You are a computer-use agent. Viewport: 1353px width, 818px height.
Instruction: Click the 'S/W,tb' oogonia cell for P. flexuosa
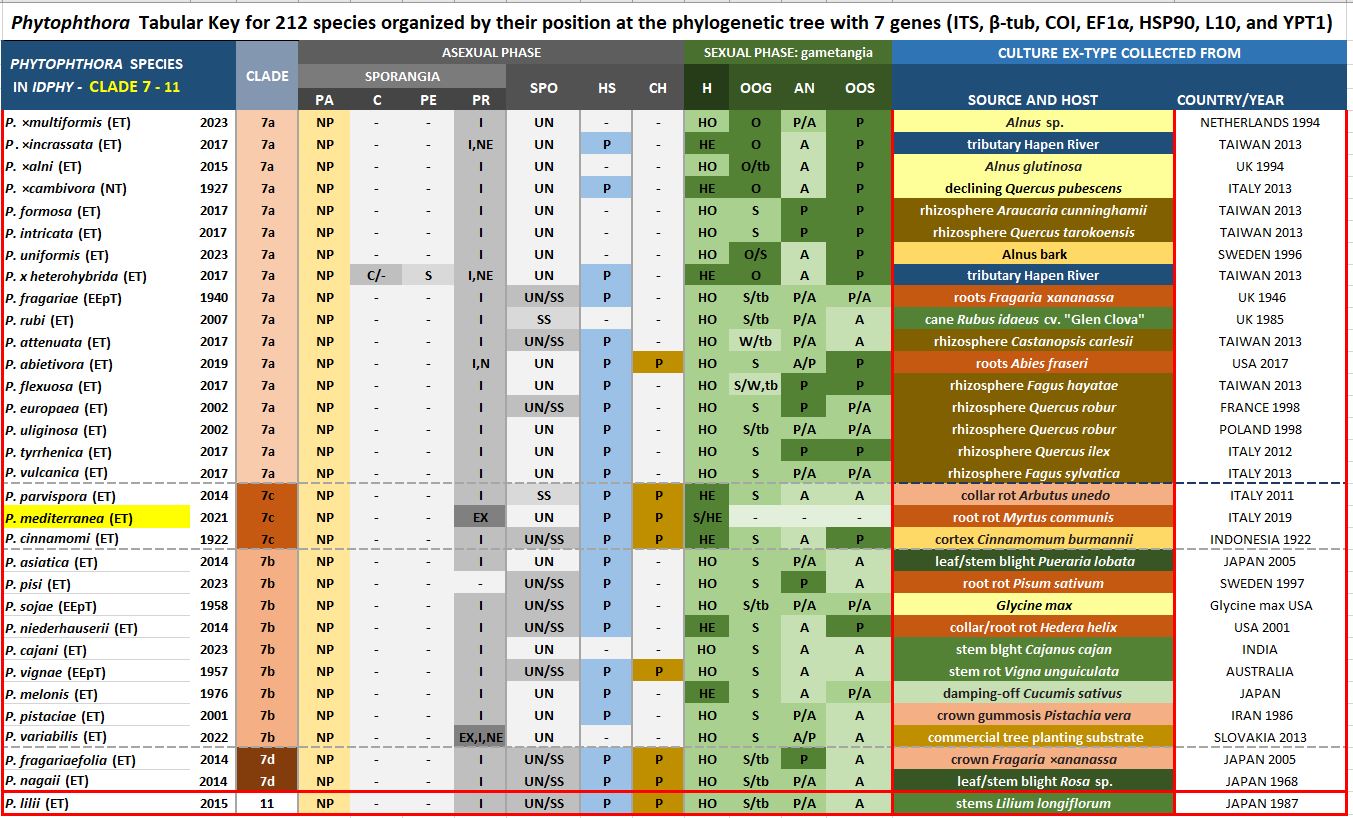[x=755, y=386]
